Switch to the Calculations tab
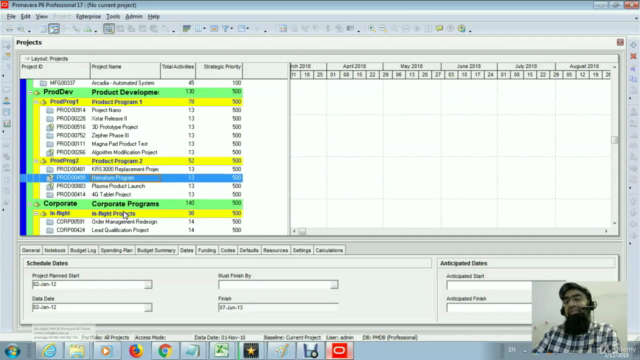Image resolution: width=640 pixels, height=360 pixels. (329, 250)
